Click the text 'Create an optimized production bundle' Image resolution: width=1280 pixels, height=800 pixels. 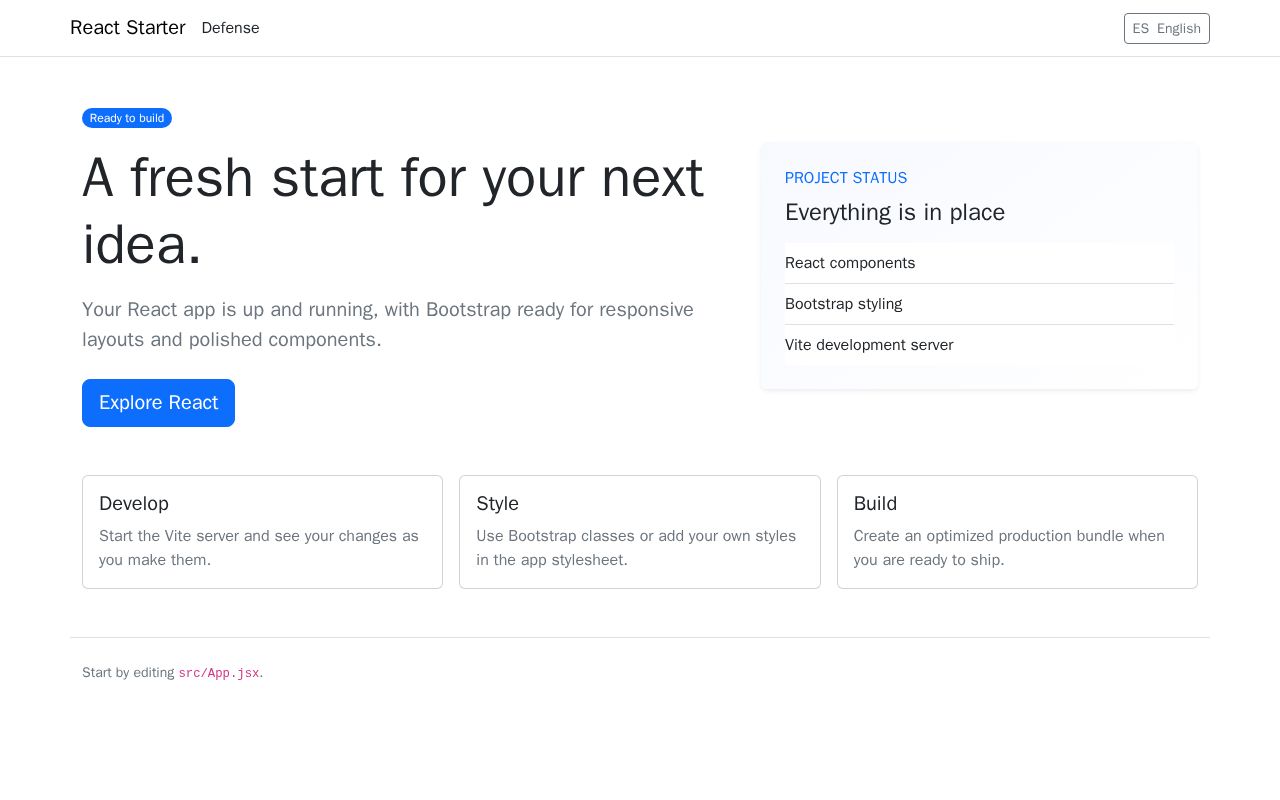pyautogui.click(x=1009, y=548)
